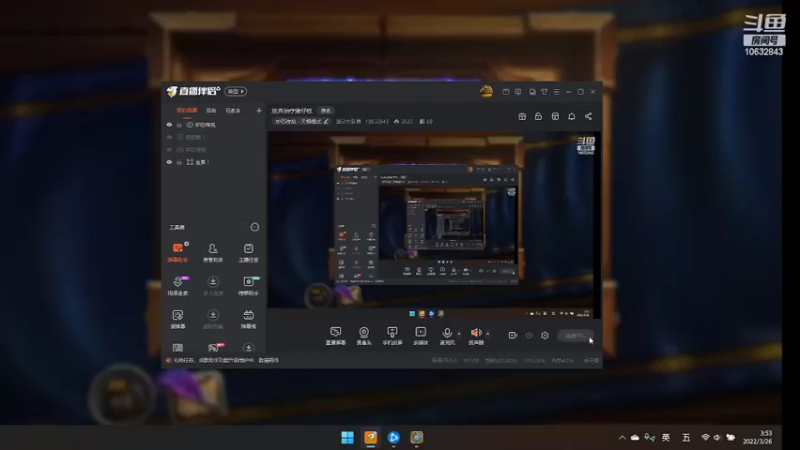Image resolution: width=800 pixels, height=450 pixels.
Task: Click the download tool in third tool row
Action: tap(213, 318)
